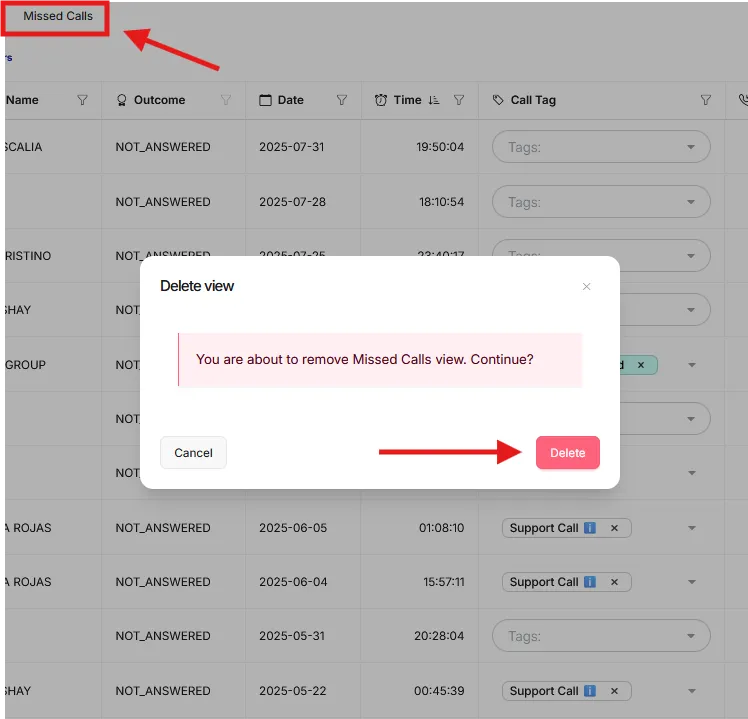Select the time cell 19:50:04
748x719 pixels.
point(440,146)
